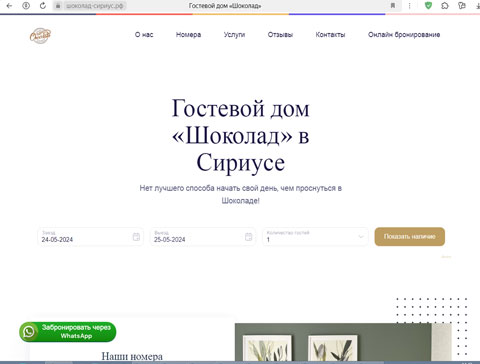Viewport: 480px width, 364px height.
Task: Bookmark this page with the bookmark icon
Action: point(393,6)
